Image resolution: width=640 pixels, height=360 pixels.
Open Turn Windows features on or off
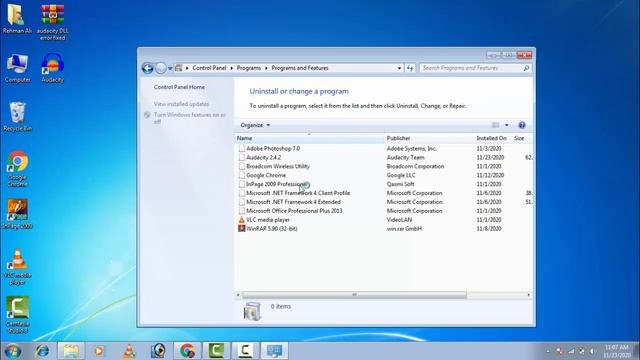pyautogui.click(x=189, y=118)
